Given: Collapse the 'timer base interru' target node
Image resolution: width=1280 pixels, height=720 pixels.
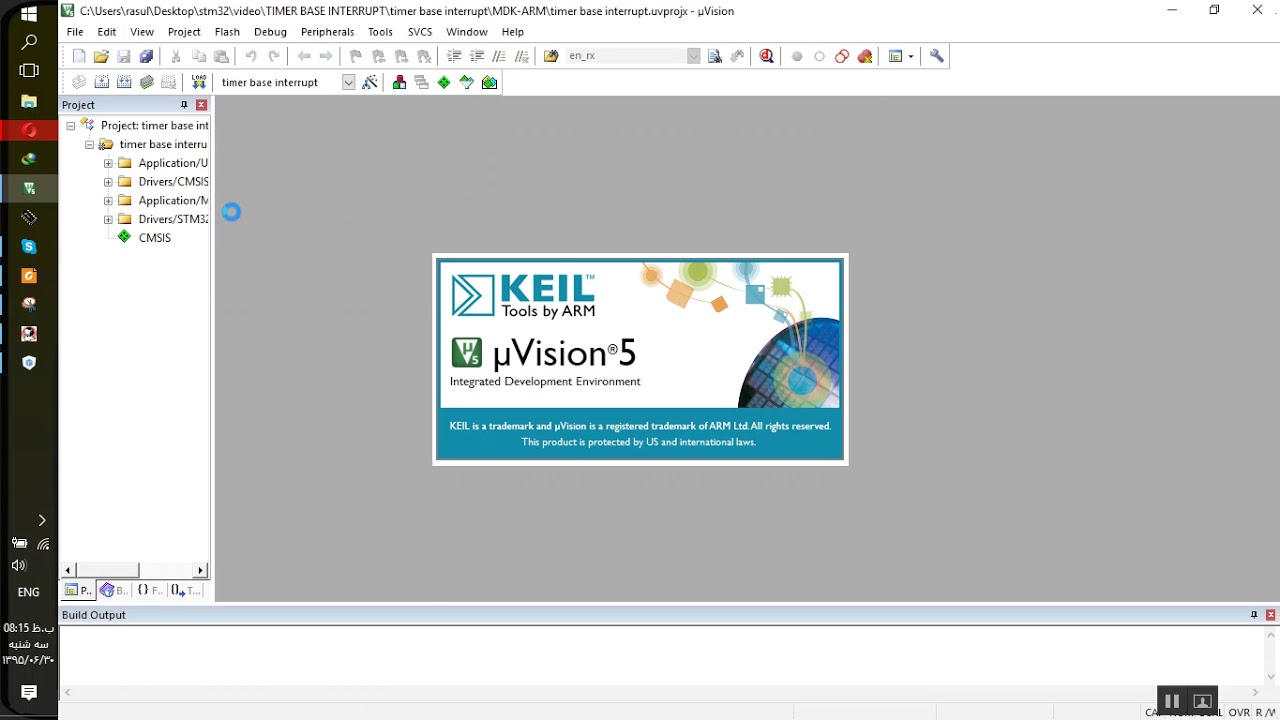Looking at the screenshot, I should click(x=89, y=145).
